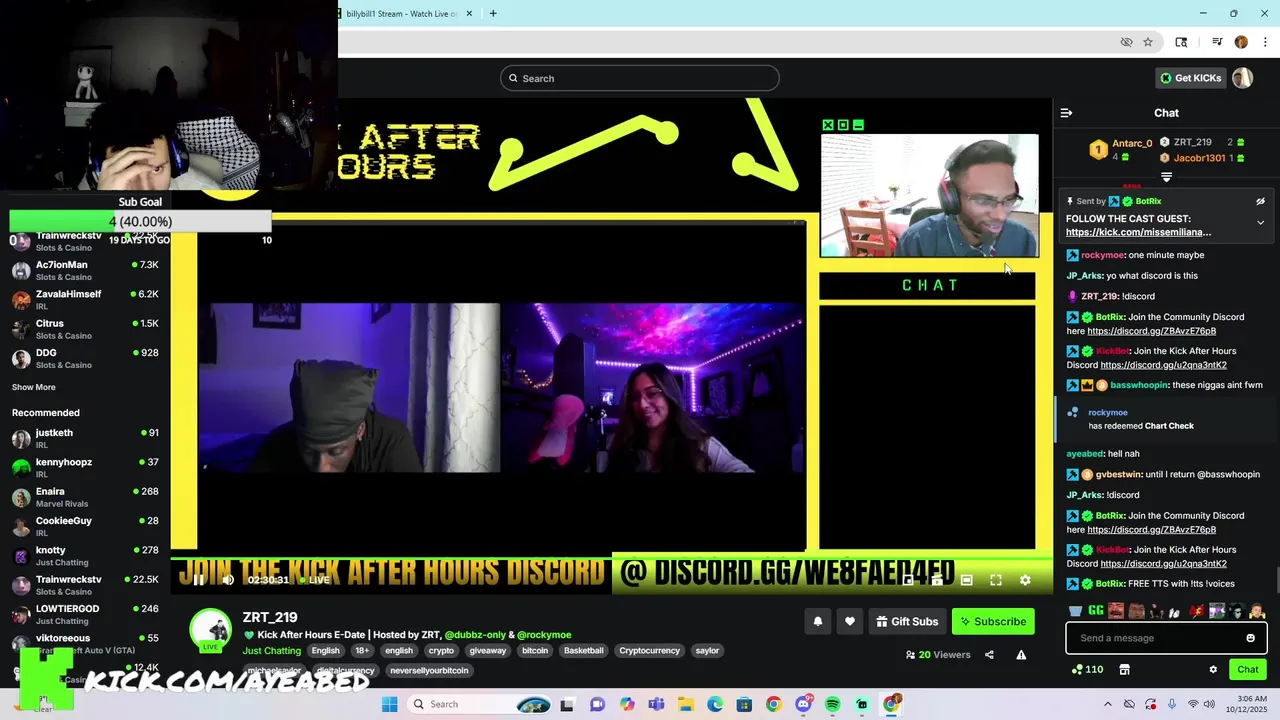1280x720 pixels.
Task: Mute the stream volume speaker icon
Action: click(228, 580)
